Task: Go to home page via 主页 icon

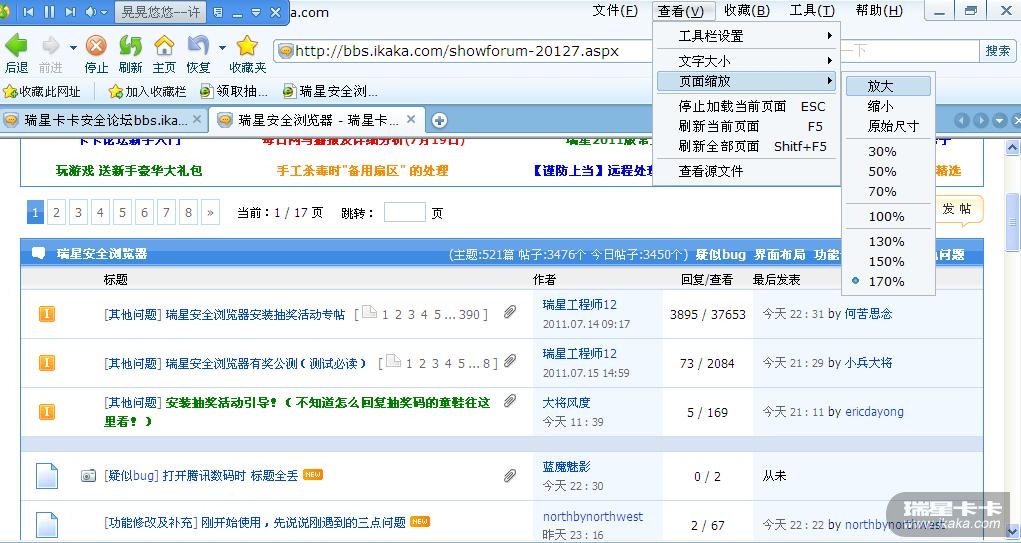Action: click(x=164, y=46)
